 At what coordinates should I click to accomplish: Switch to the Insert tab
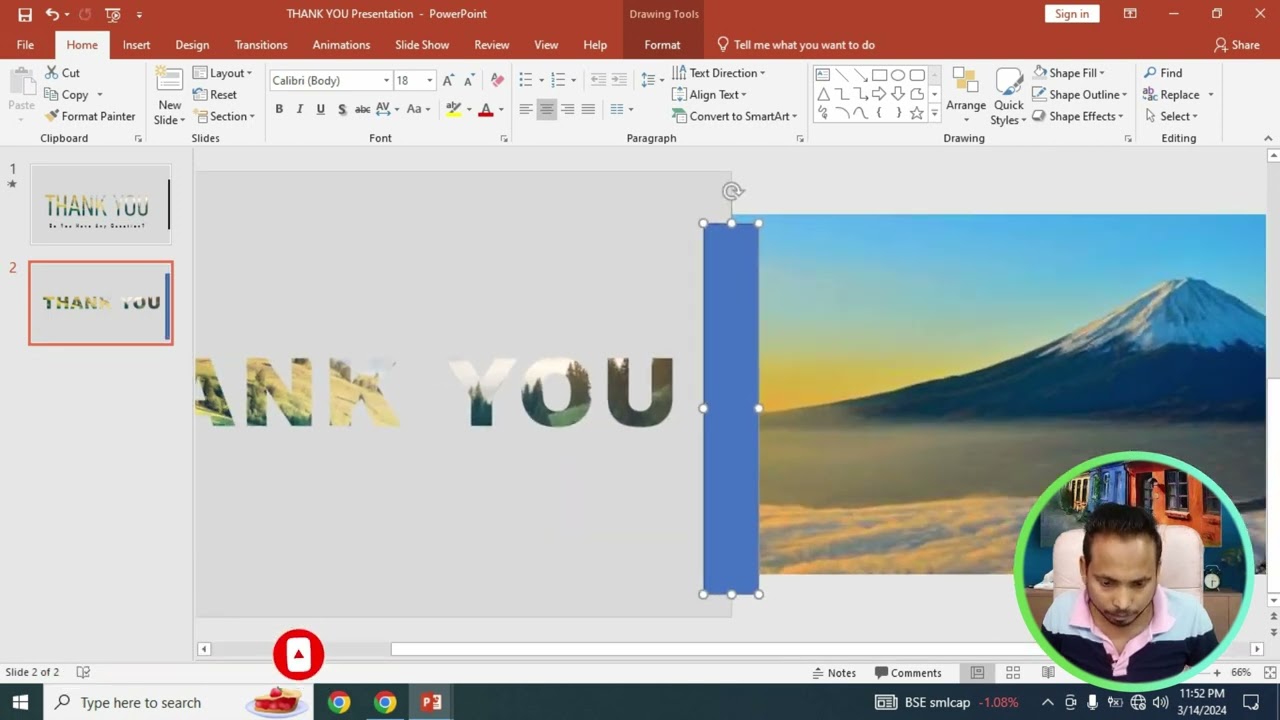(136, 45)
